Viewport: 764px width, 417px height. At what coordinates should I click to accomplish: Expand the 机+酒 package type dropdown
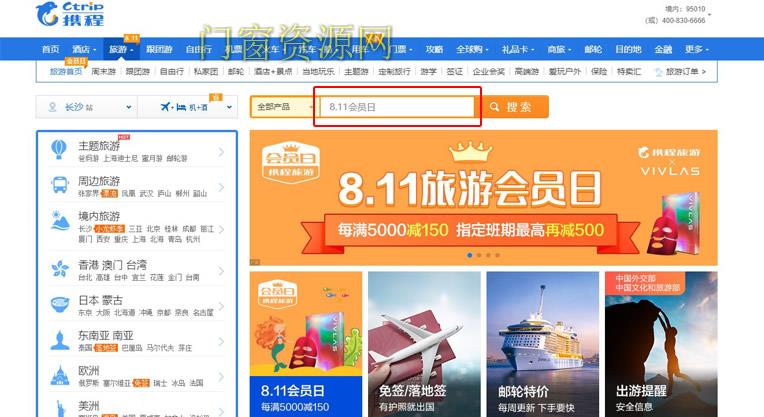(188, 107)
